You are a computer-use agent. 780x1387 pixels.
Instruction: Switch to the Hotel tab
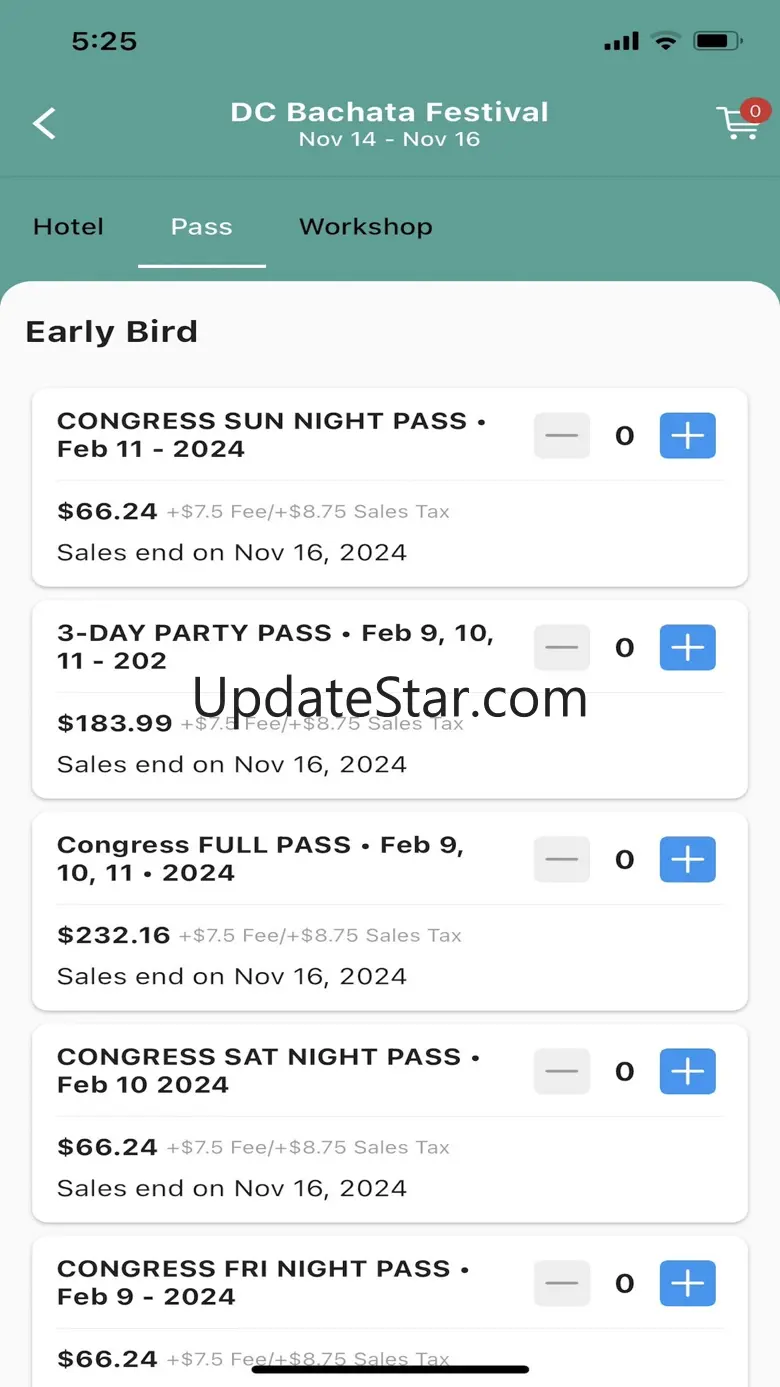tap(68, 227)
